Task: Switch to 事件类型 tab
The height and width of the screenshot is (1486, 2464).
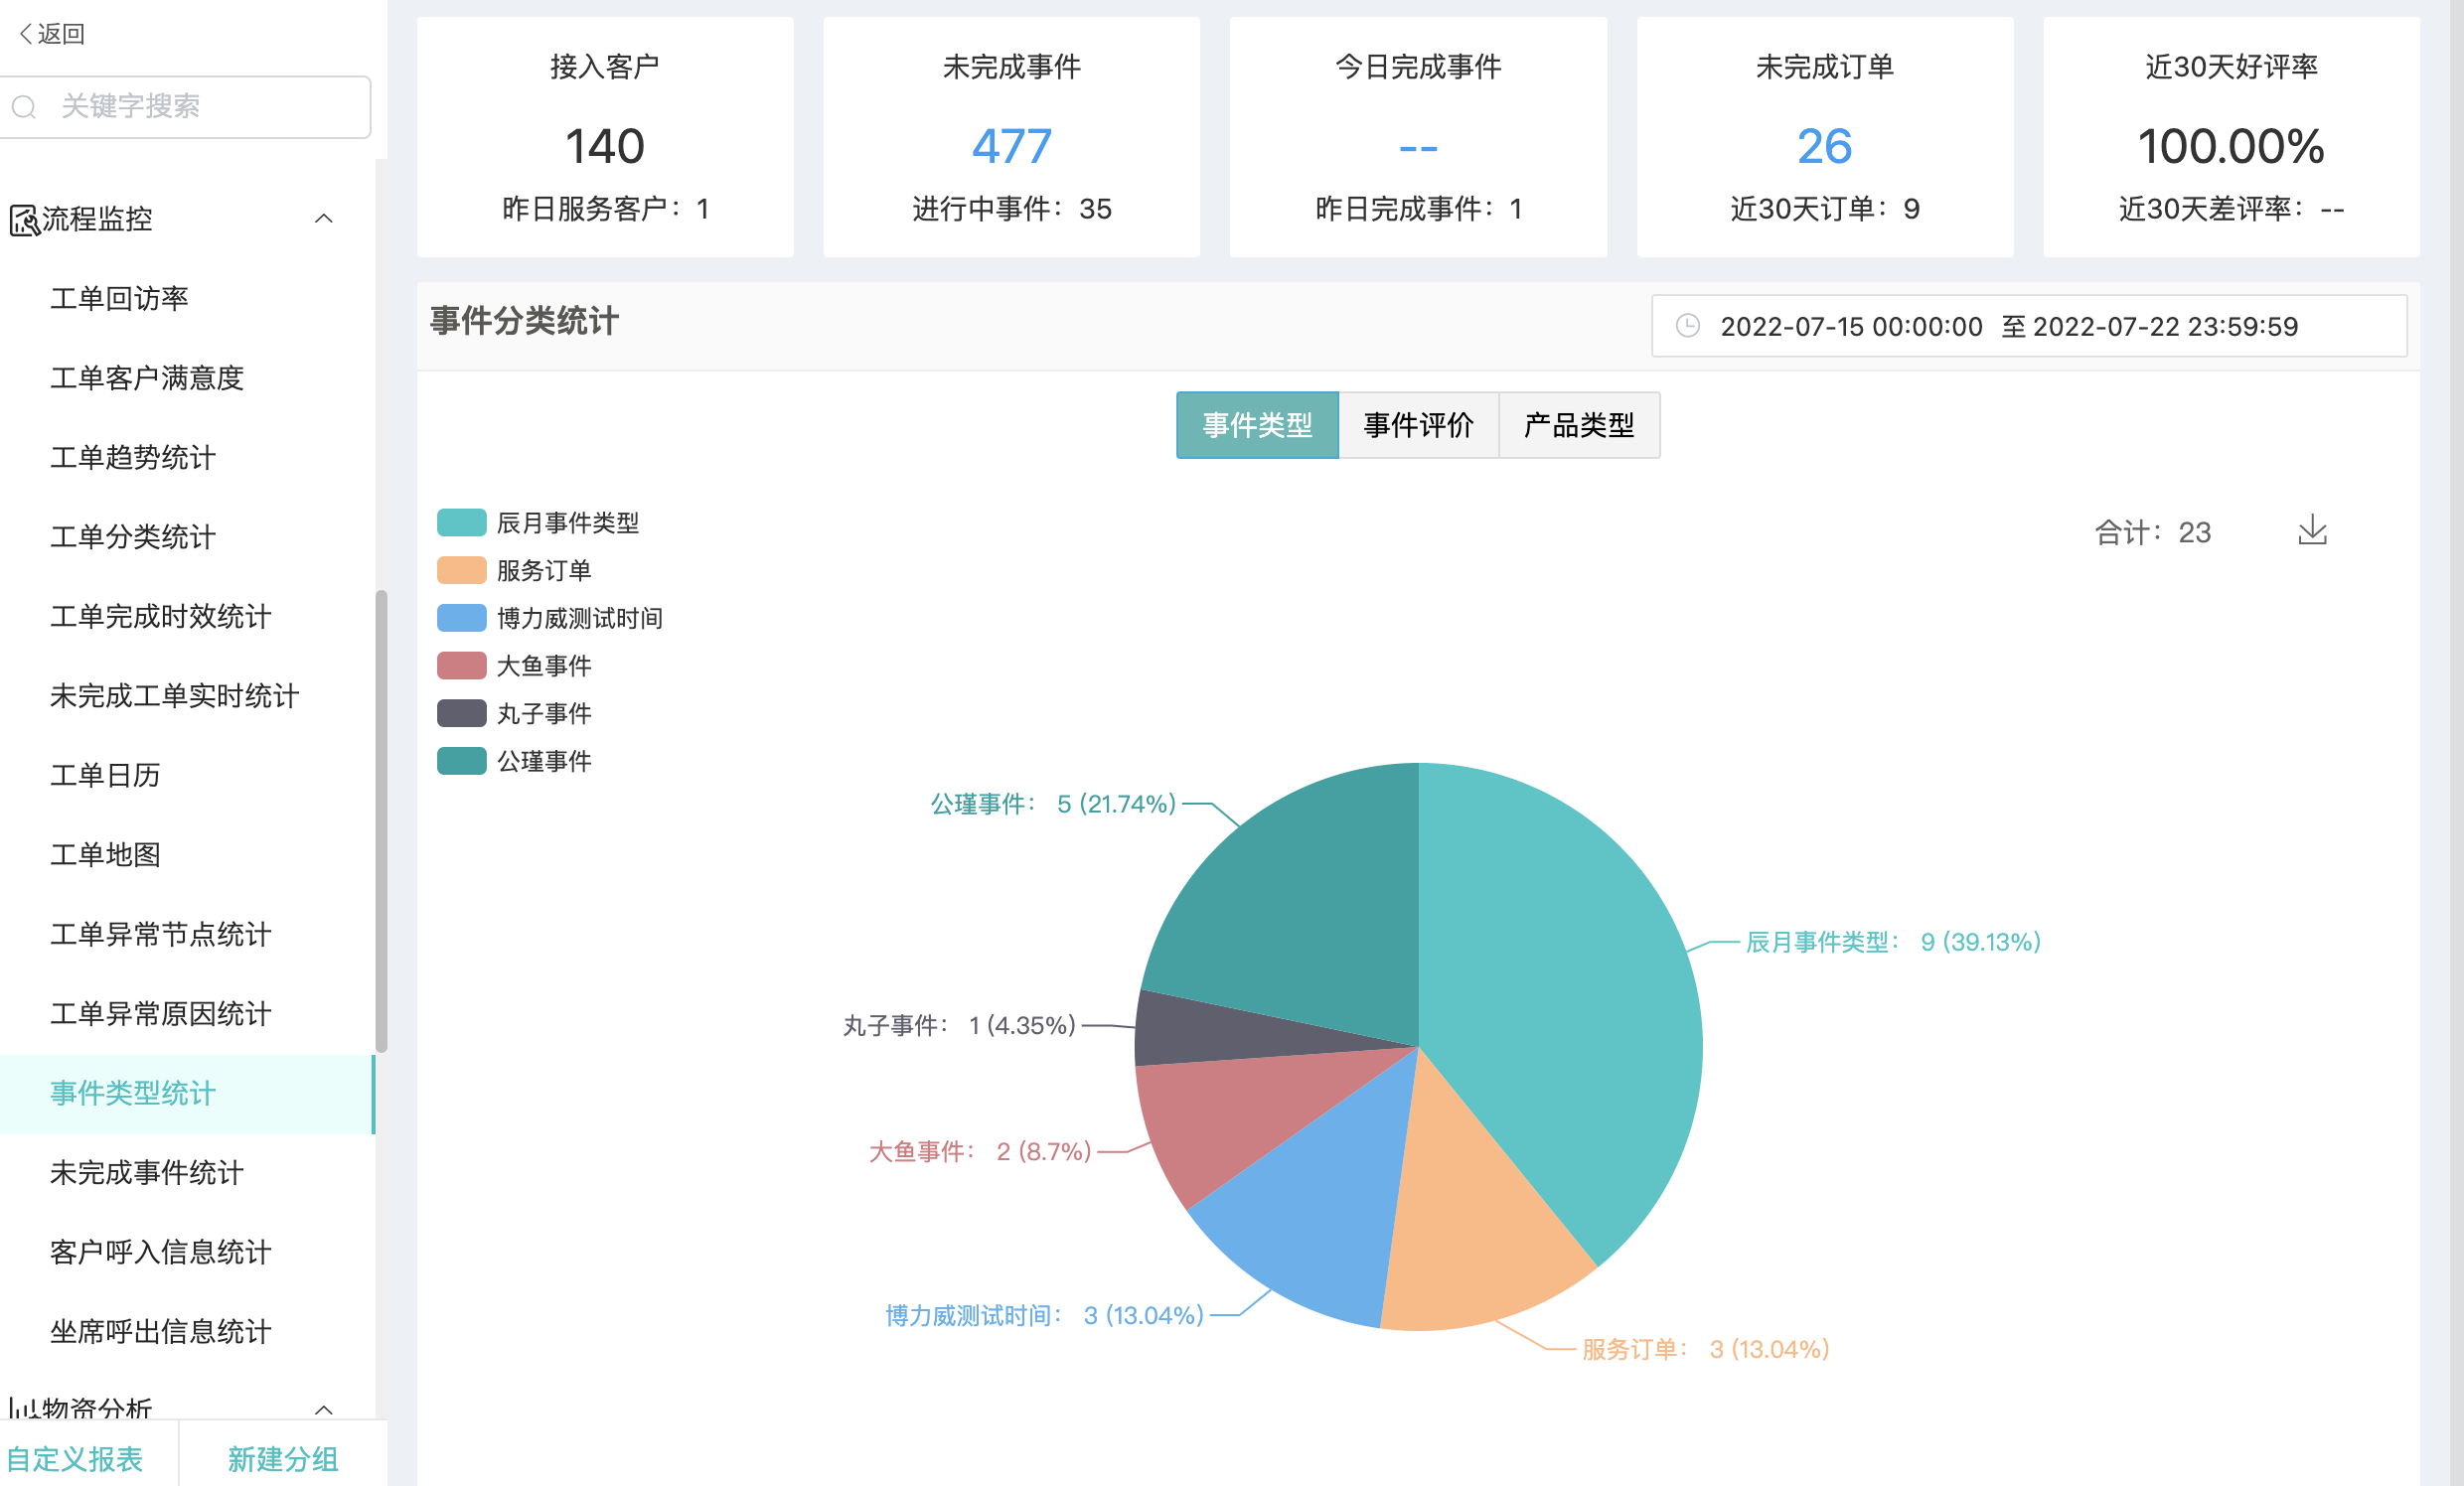Action: point(1257,425)
